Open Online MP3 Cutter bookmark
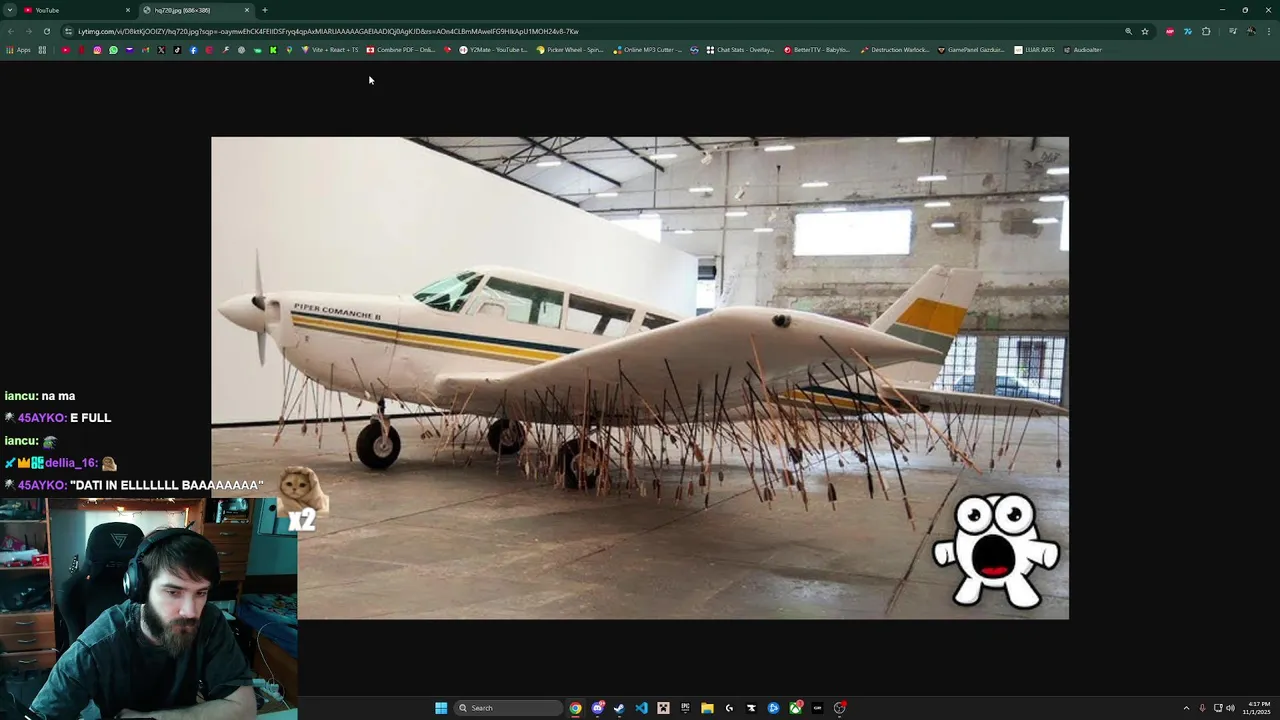Screen dimensions: 1280x720 [x=648, y=50]
